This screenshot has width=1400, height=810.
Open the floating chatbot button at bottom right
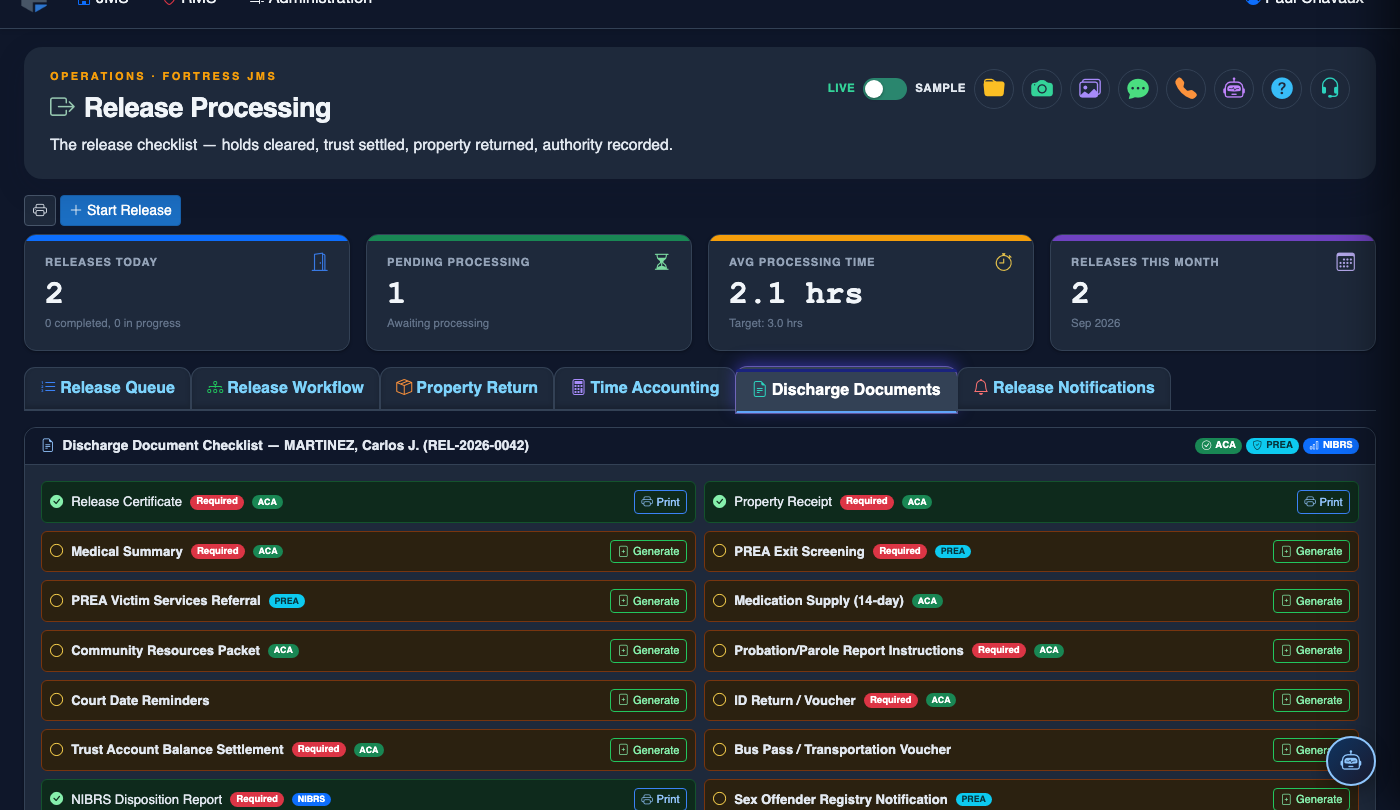click(x=1351, y=761)
